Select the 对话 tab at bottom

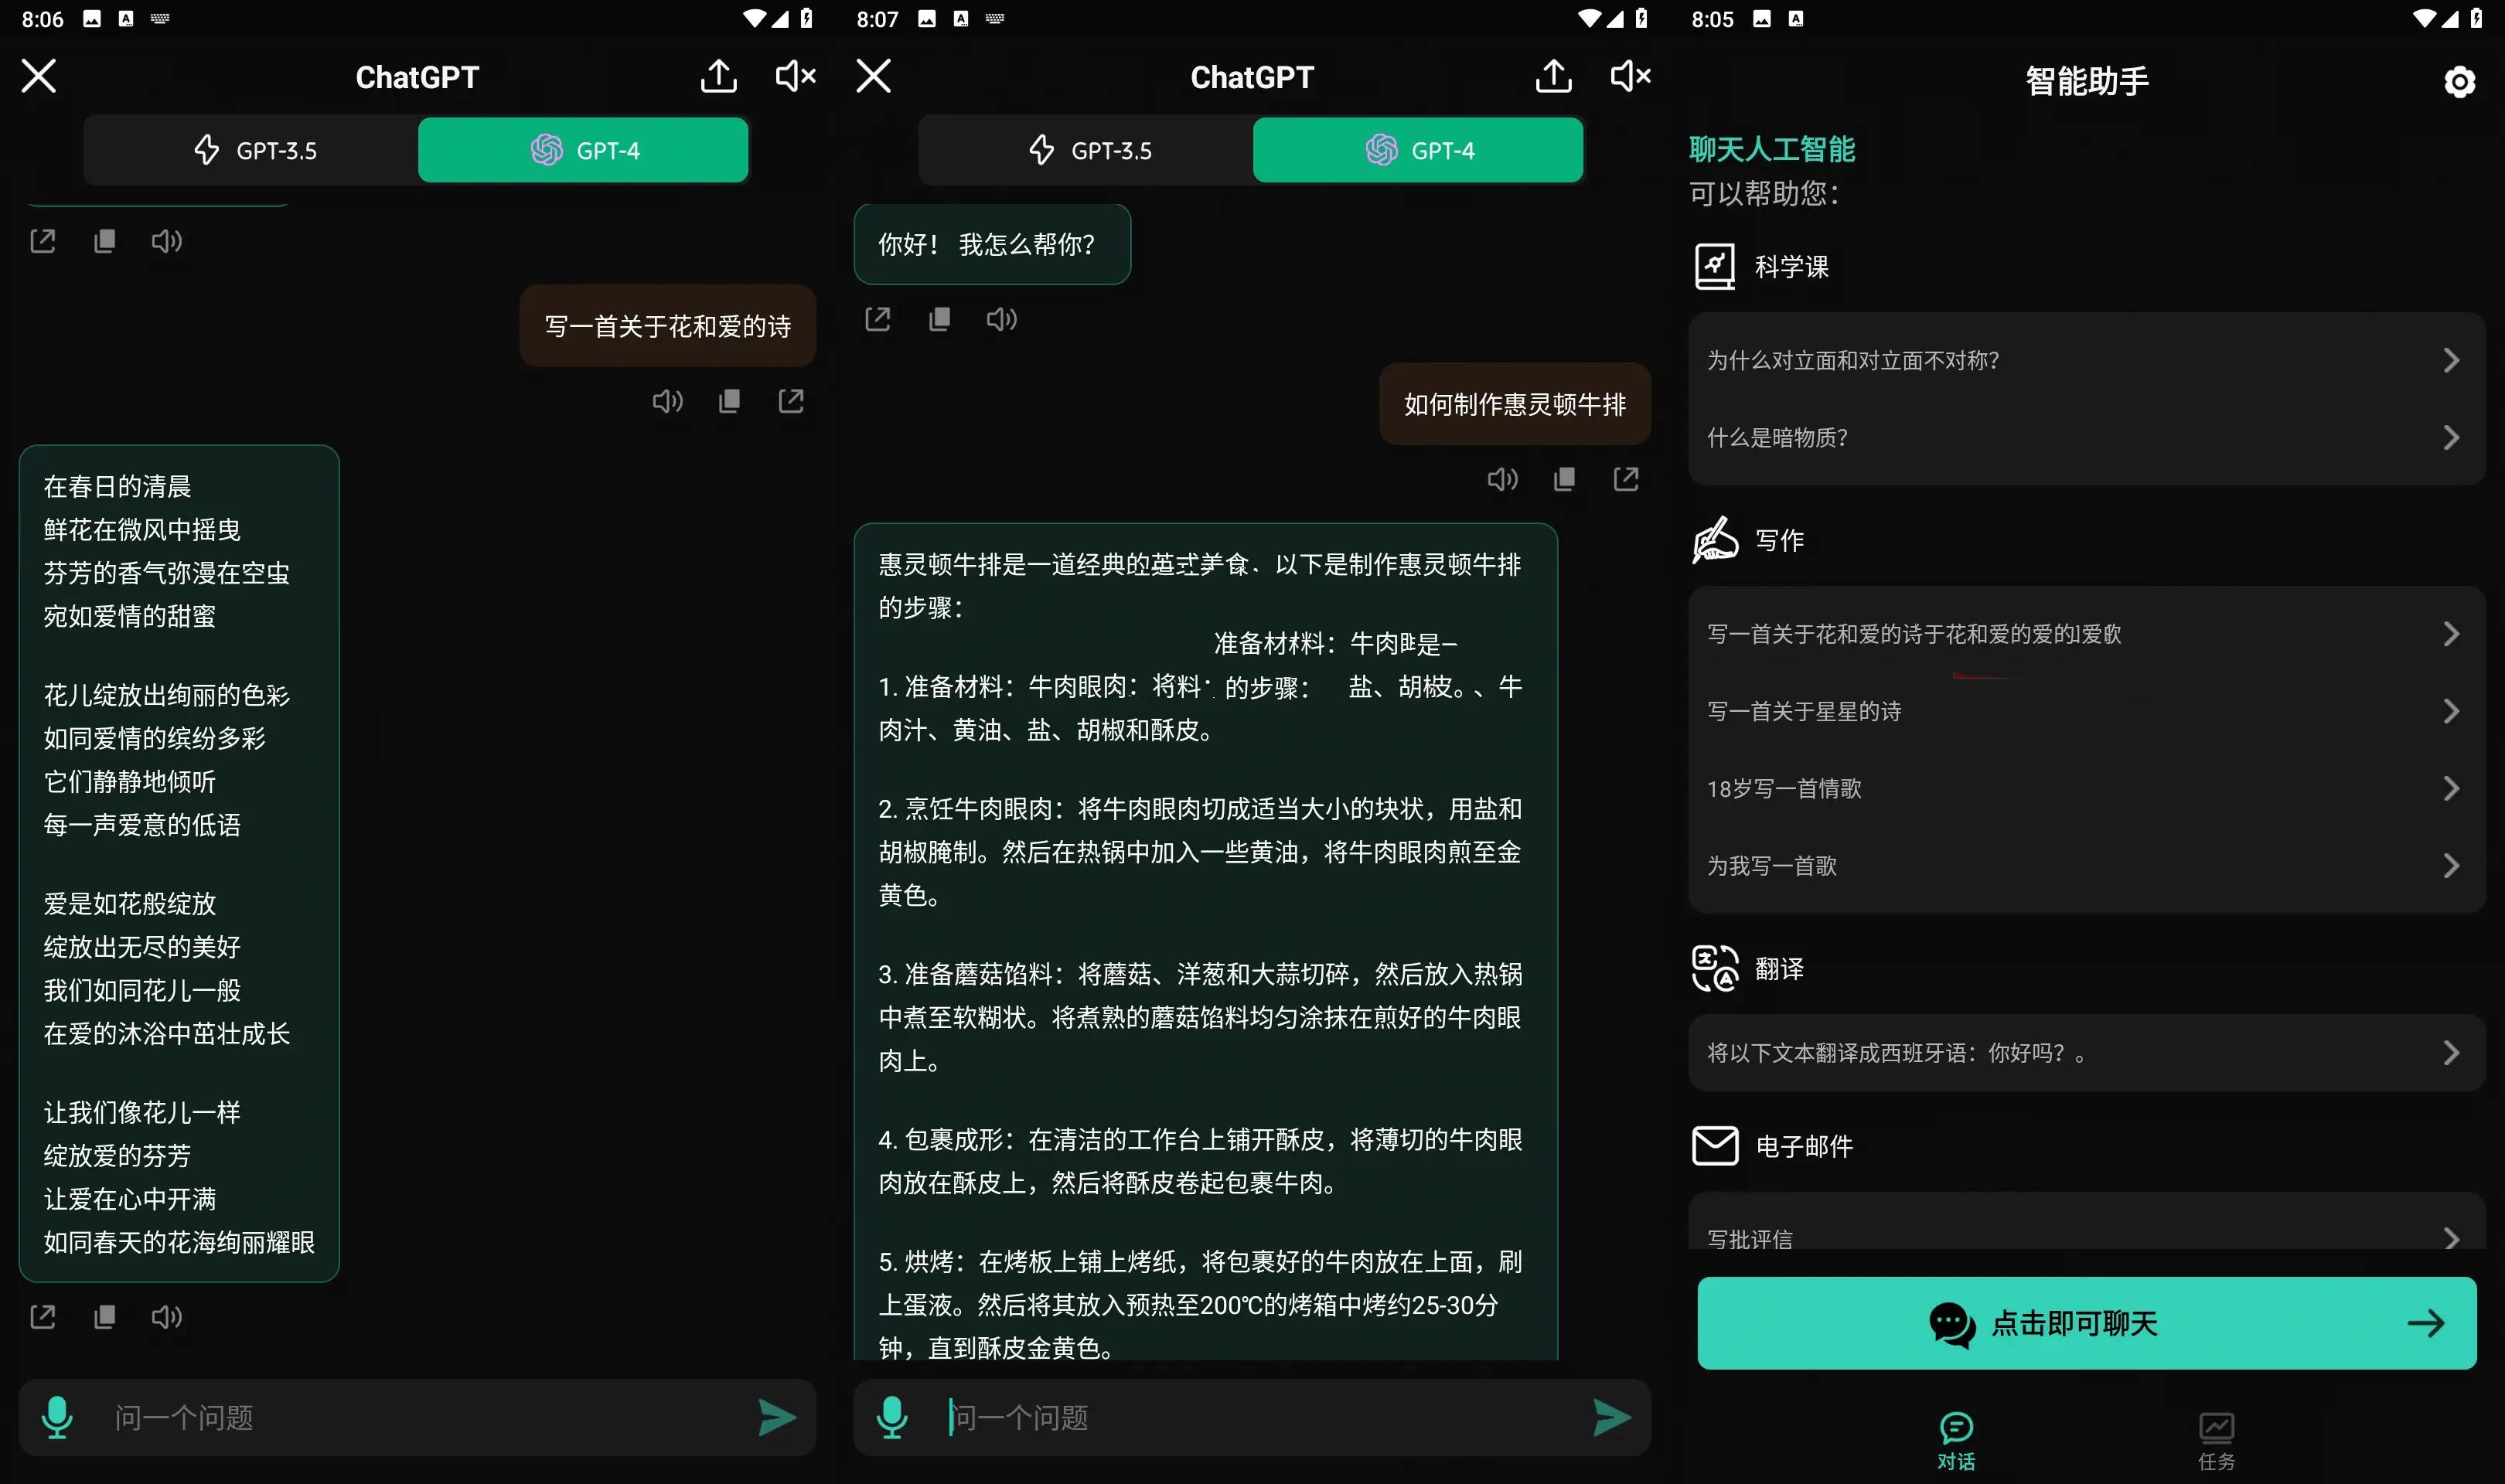1957,1437
